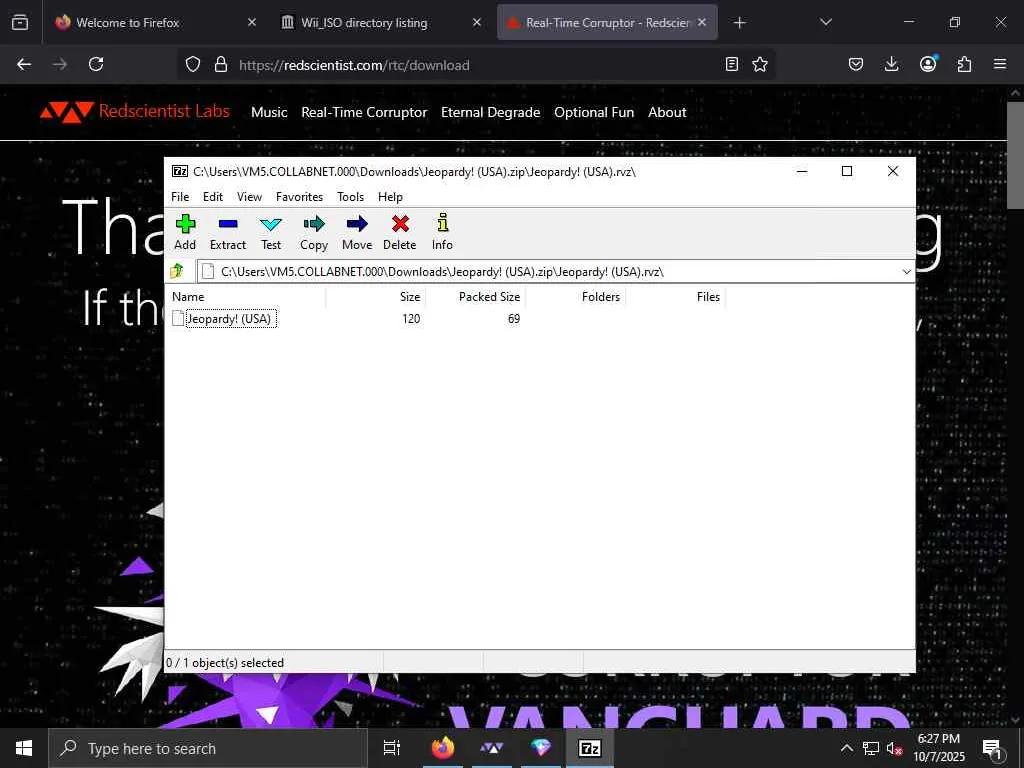The image size is (1024, 768).
Task: Open the About link on Redscientist site
Action: [x=667, y=112]
